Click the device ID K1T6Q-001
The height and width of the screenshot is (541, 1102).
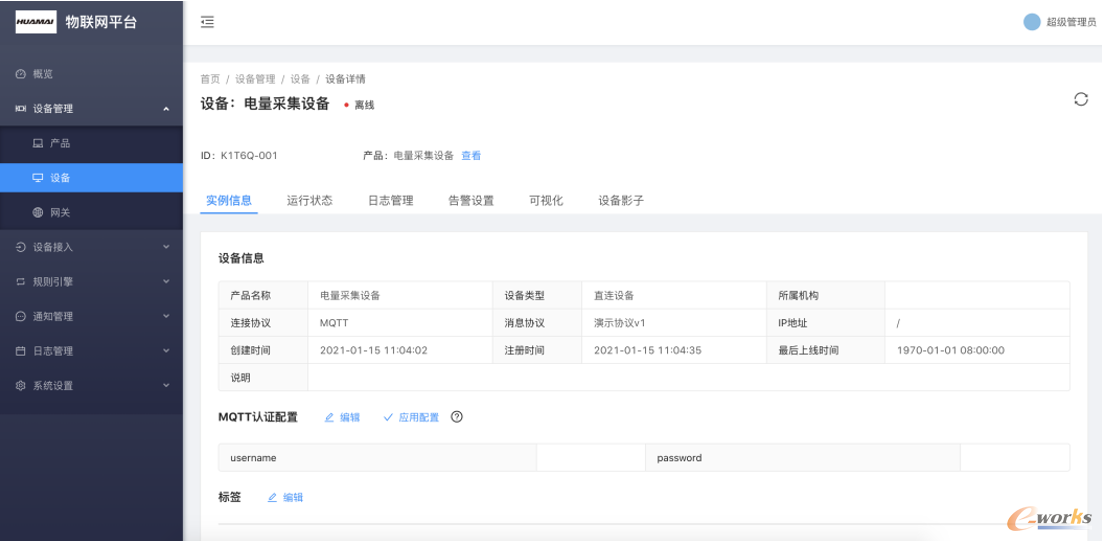[x=249, y=156]
